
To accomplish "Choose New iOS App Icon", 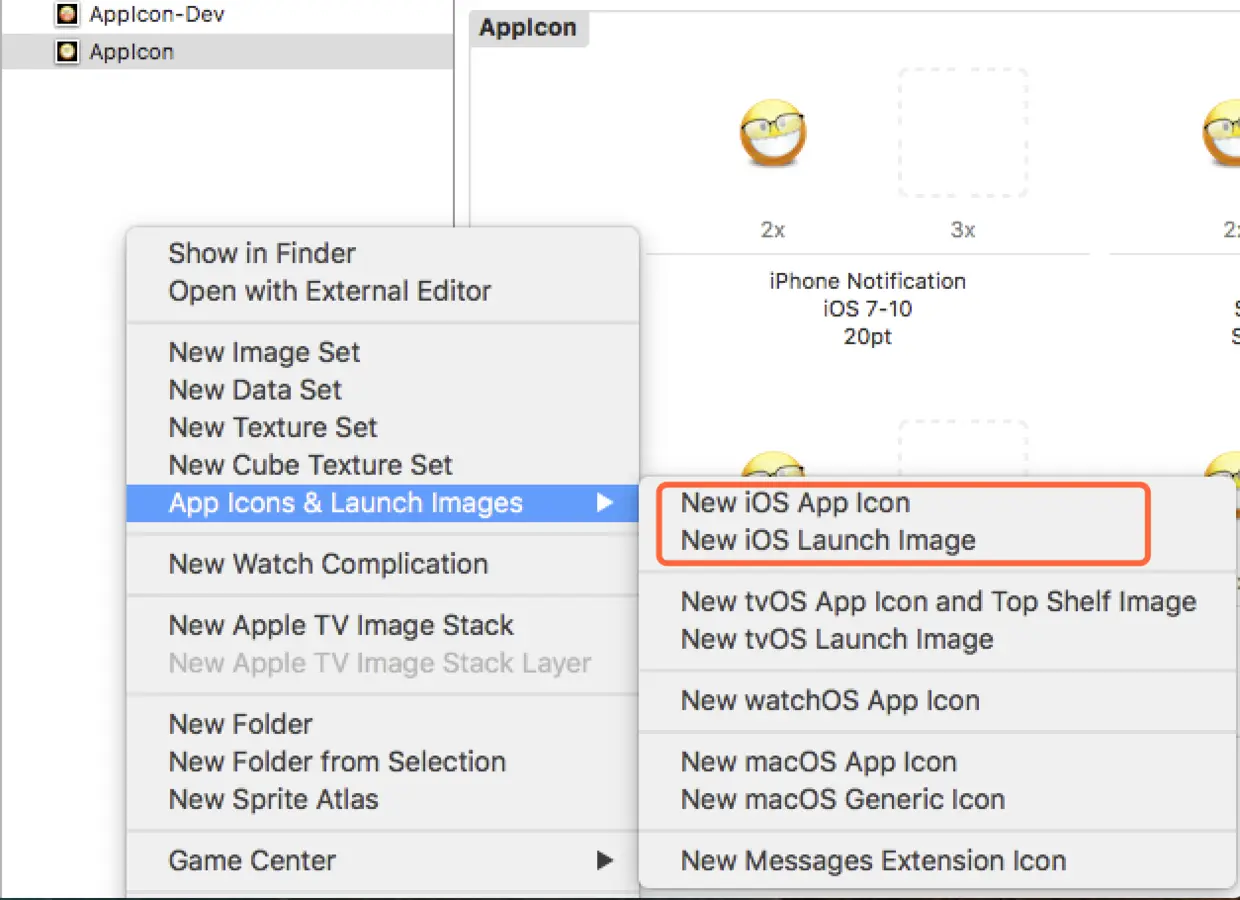I will pyautogui.click(x=795, y=503).
